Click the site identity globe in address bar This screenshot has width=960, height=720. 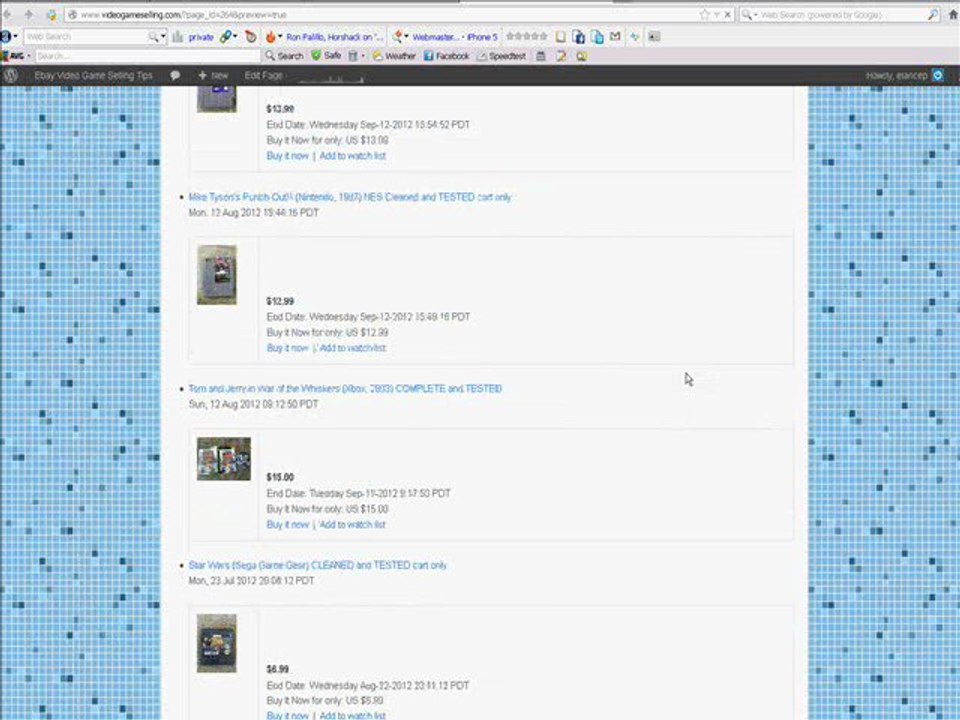[x=72, y=15]
